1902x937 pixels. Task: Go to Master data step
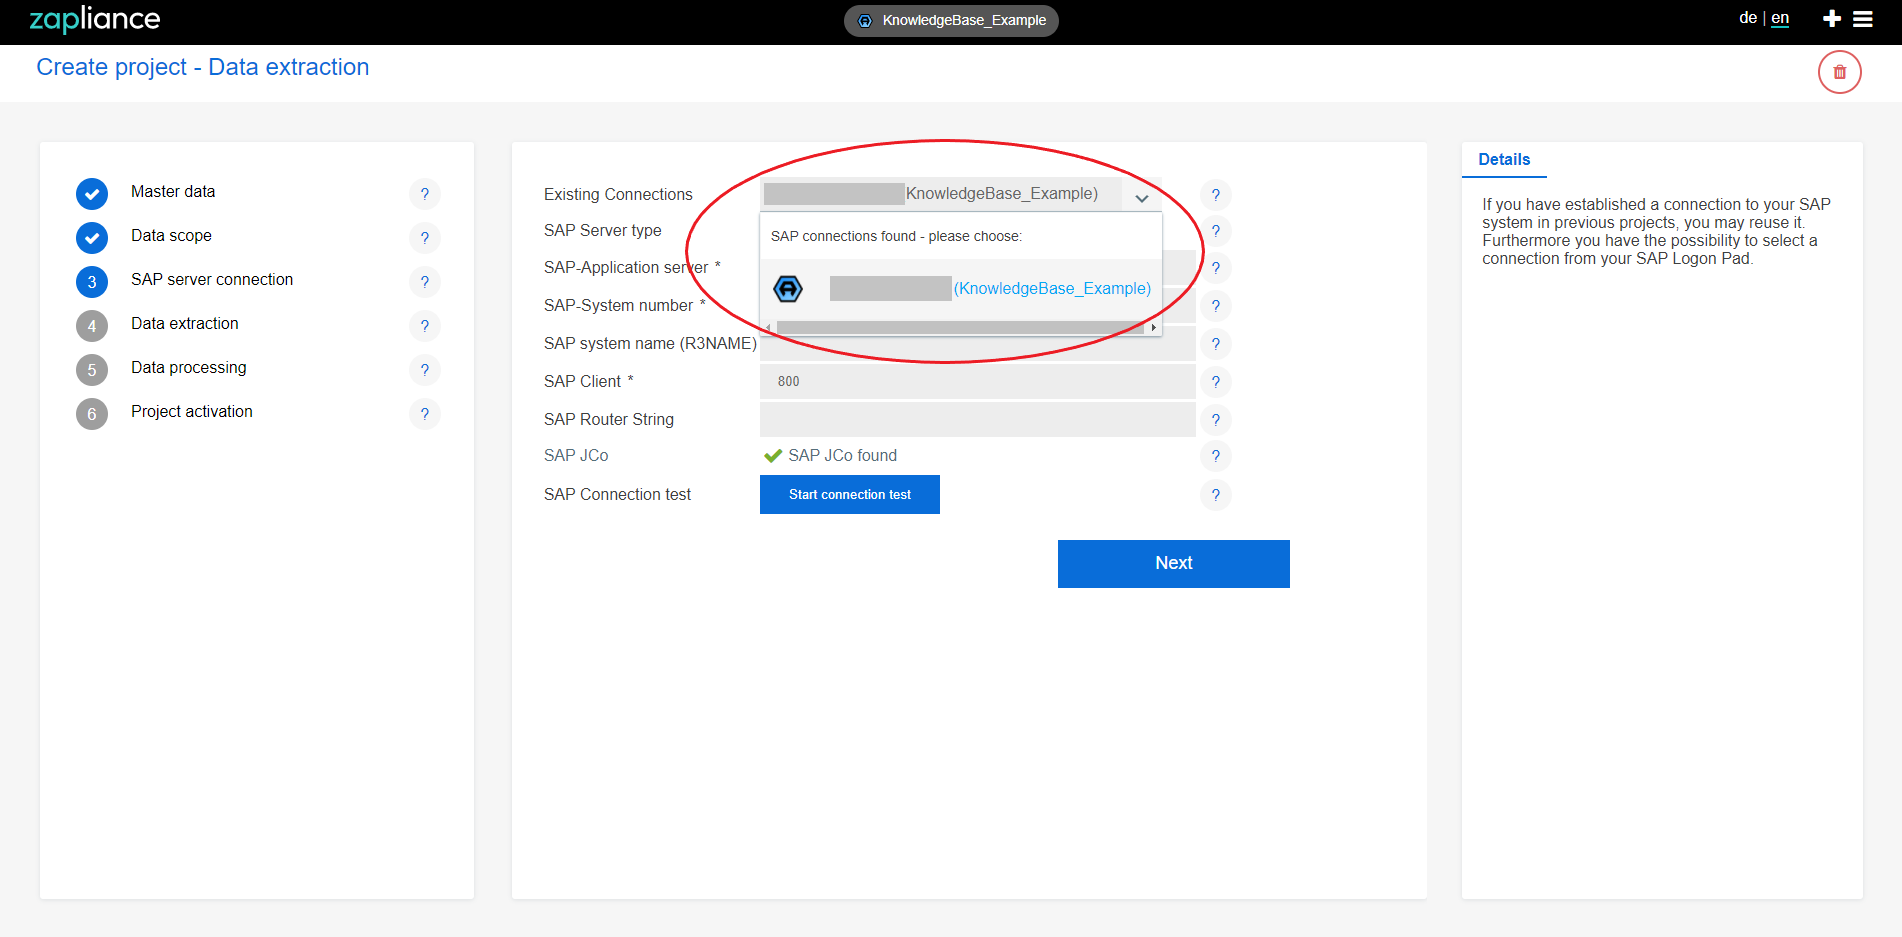[x=173, y=192]
